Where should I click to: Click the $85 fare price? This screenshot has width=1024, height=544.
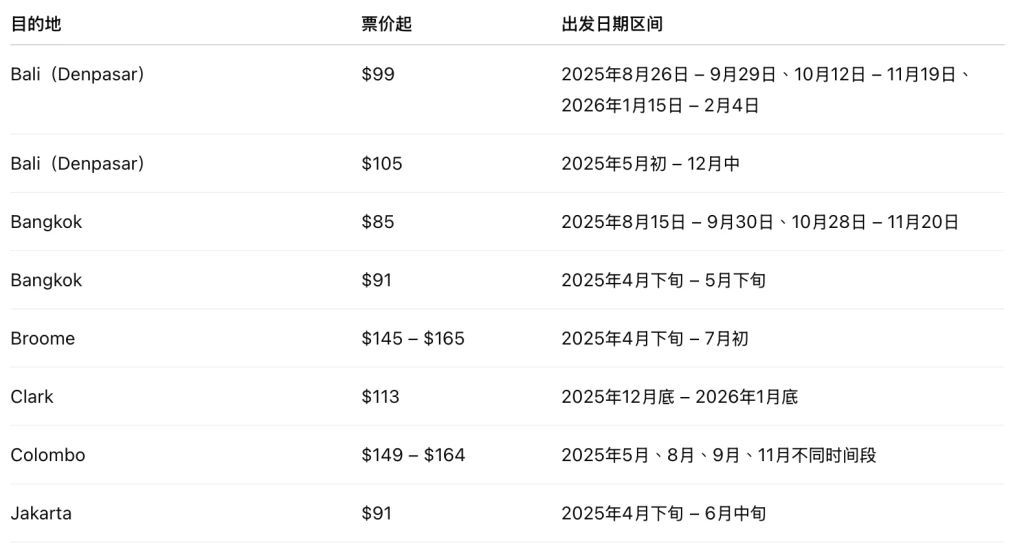(x=378, y=222)
